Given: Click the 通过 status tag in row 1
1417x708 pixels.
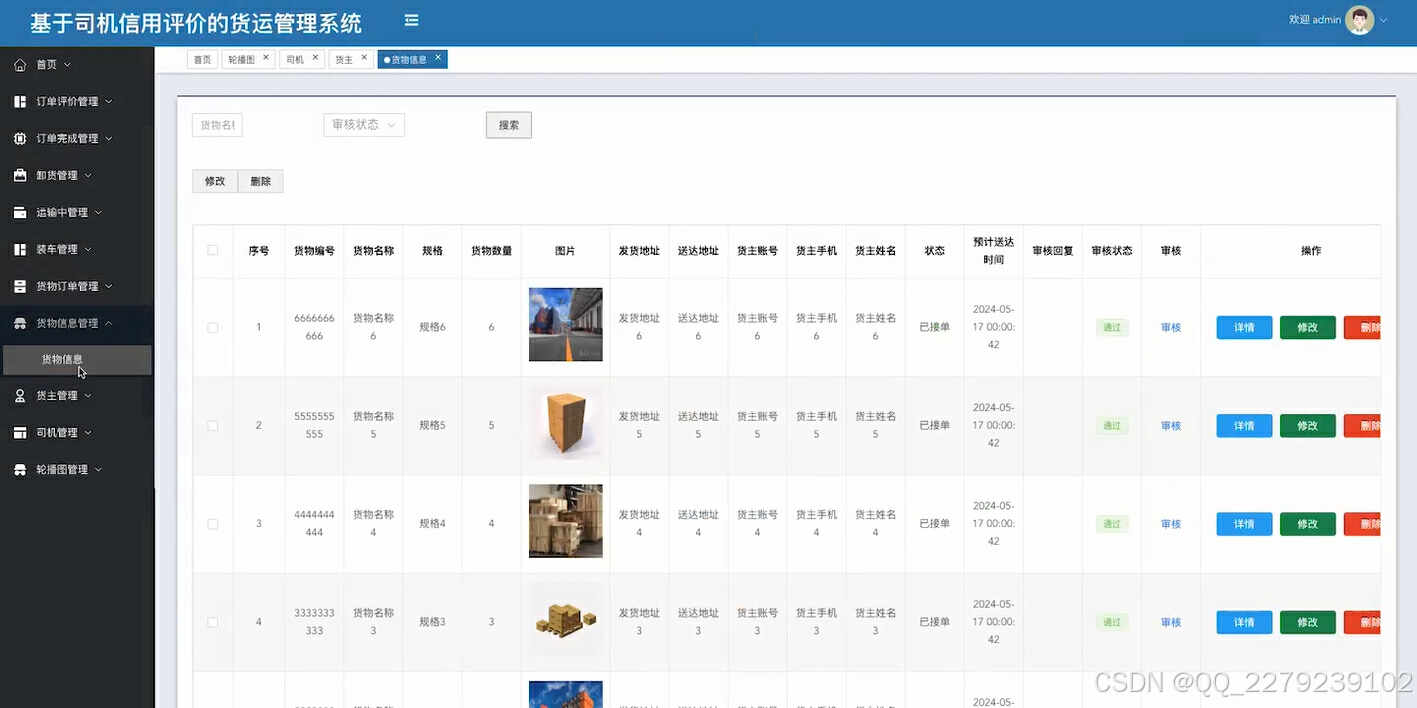Looking at the screenshot, I should [1112, 327].
